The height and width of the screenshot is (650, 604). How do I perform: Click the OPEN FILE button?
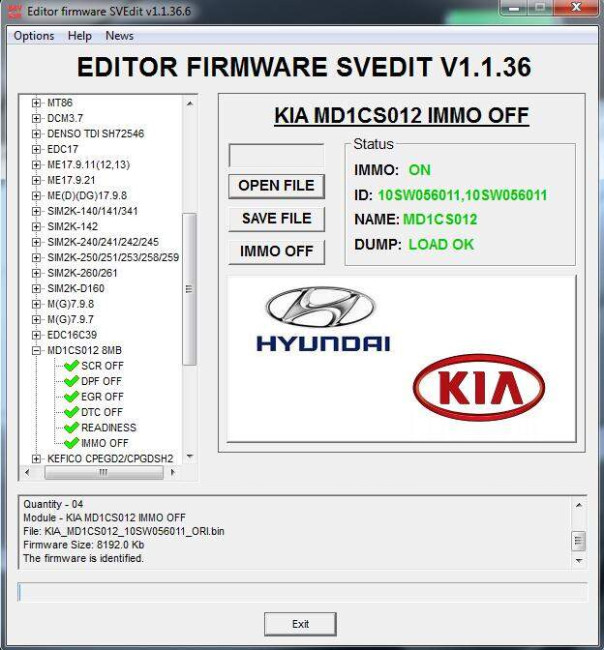(x=277, y=186)
